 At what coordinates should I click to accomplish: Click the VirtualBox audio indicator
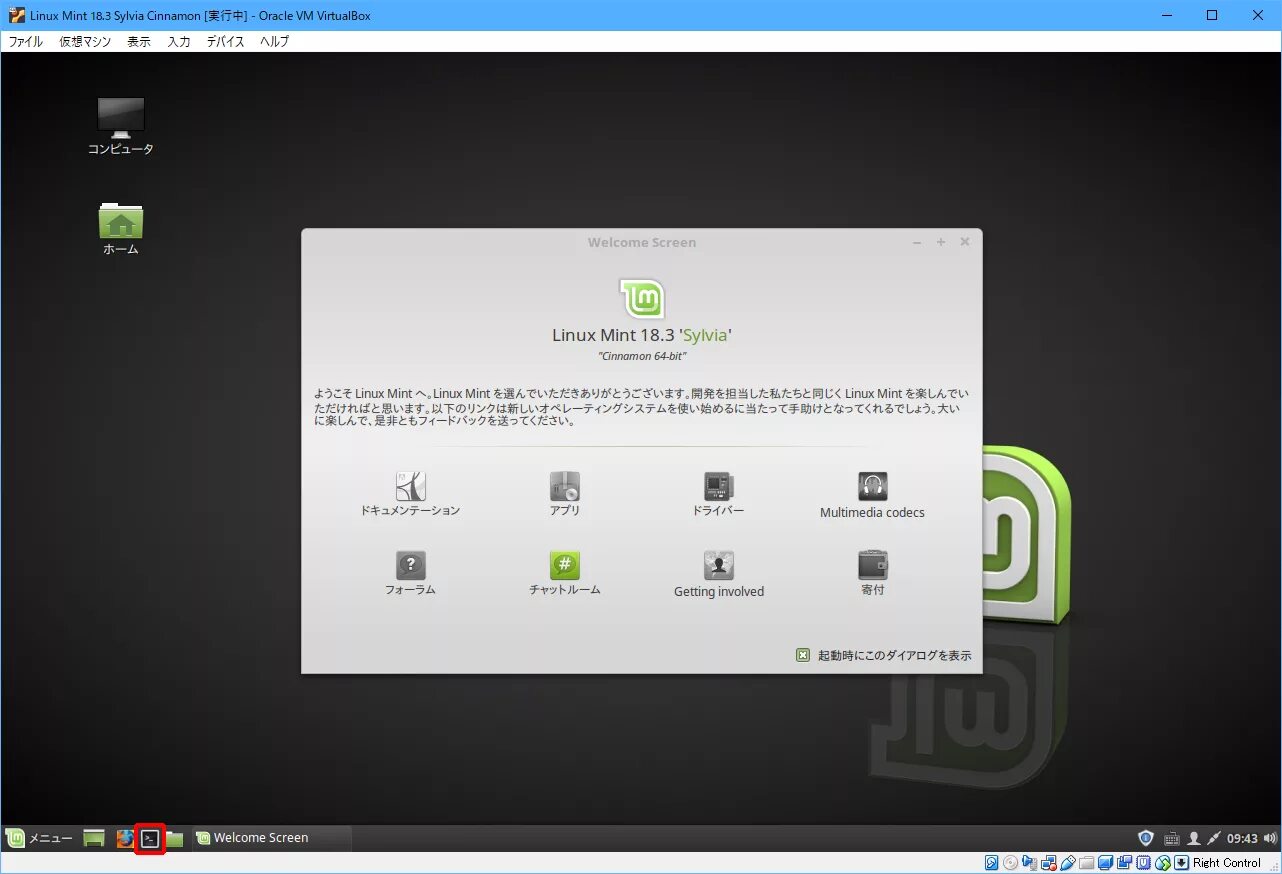coord(1029,862)
